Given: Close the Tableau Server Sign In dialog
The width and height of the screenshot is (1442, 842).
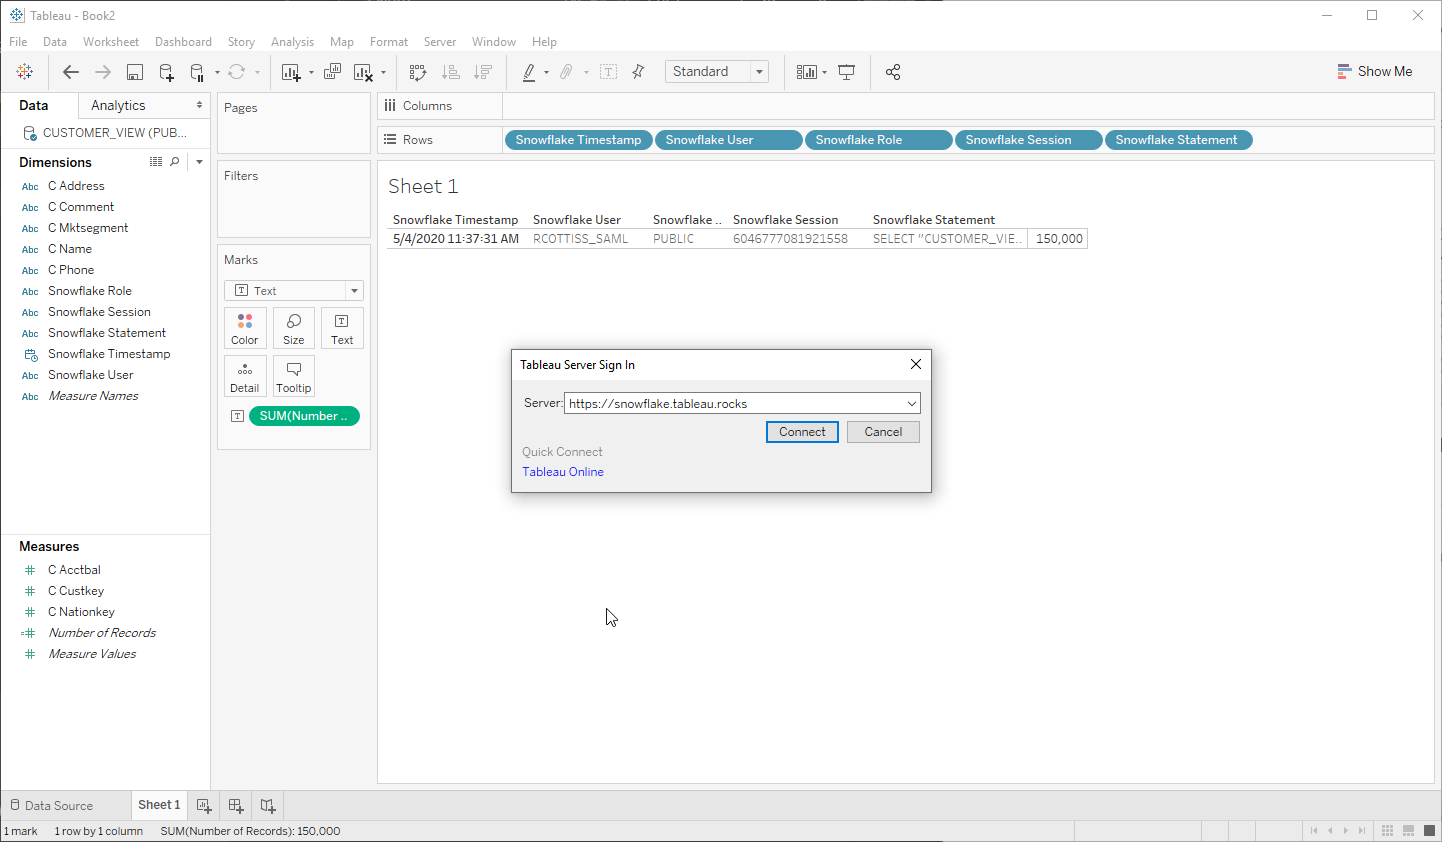Looking at the screenshot, I should (x=915, y=364).
